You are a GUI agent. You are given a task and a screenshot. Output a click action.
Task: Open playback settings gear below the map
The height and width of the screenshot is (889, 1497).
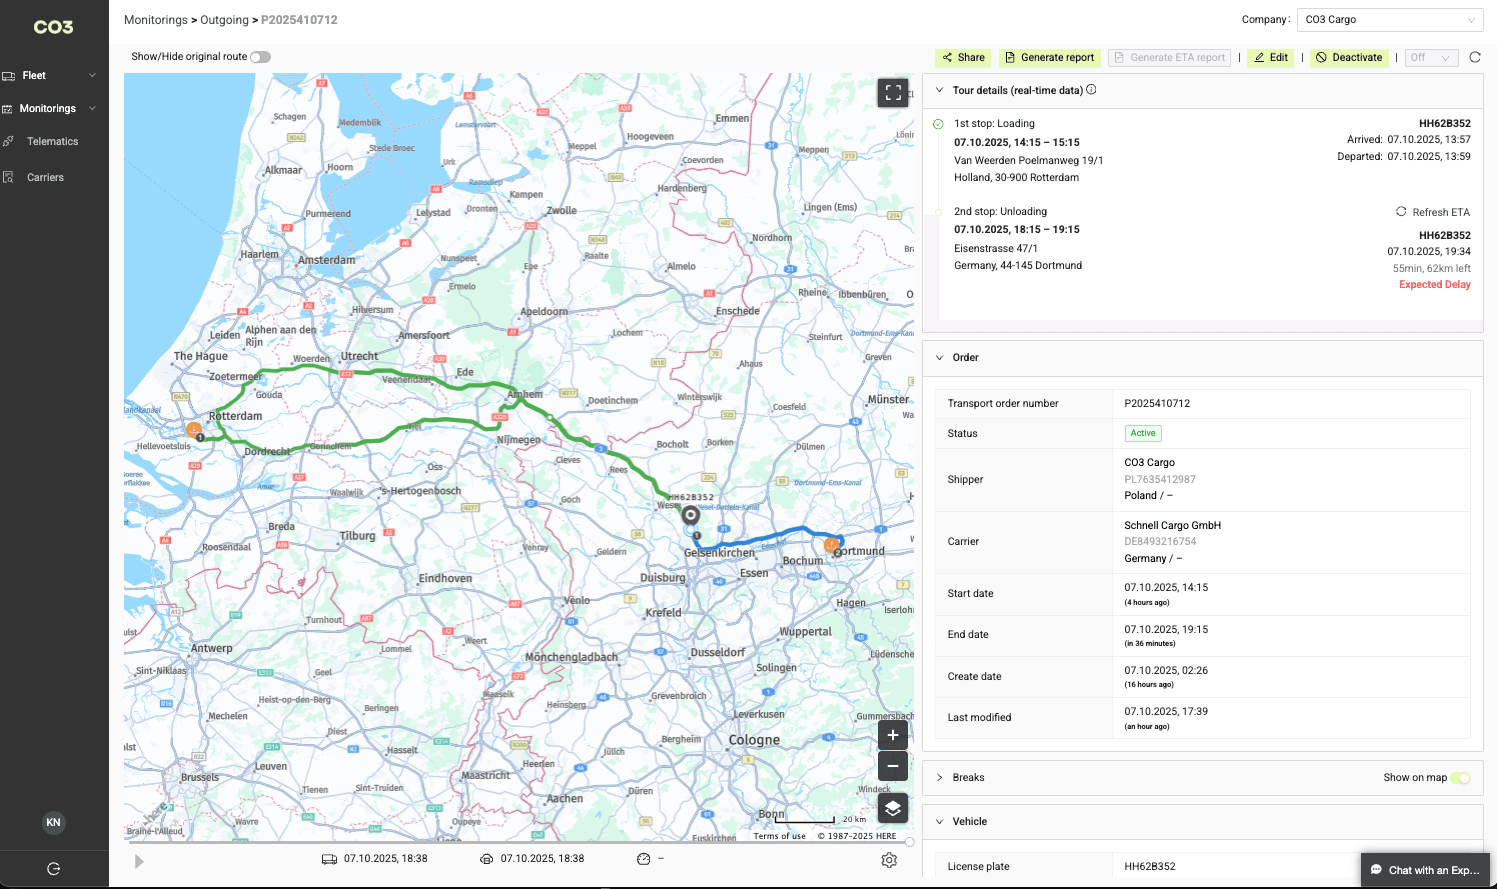pyautogui.click(x=888, y=859)
